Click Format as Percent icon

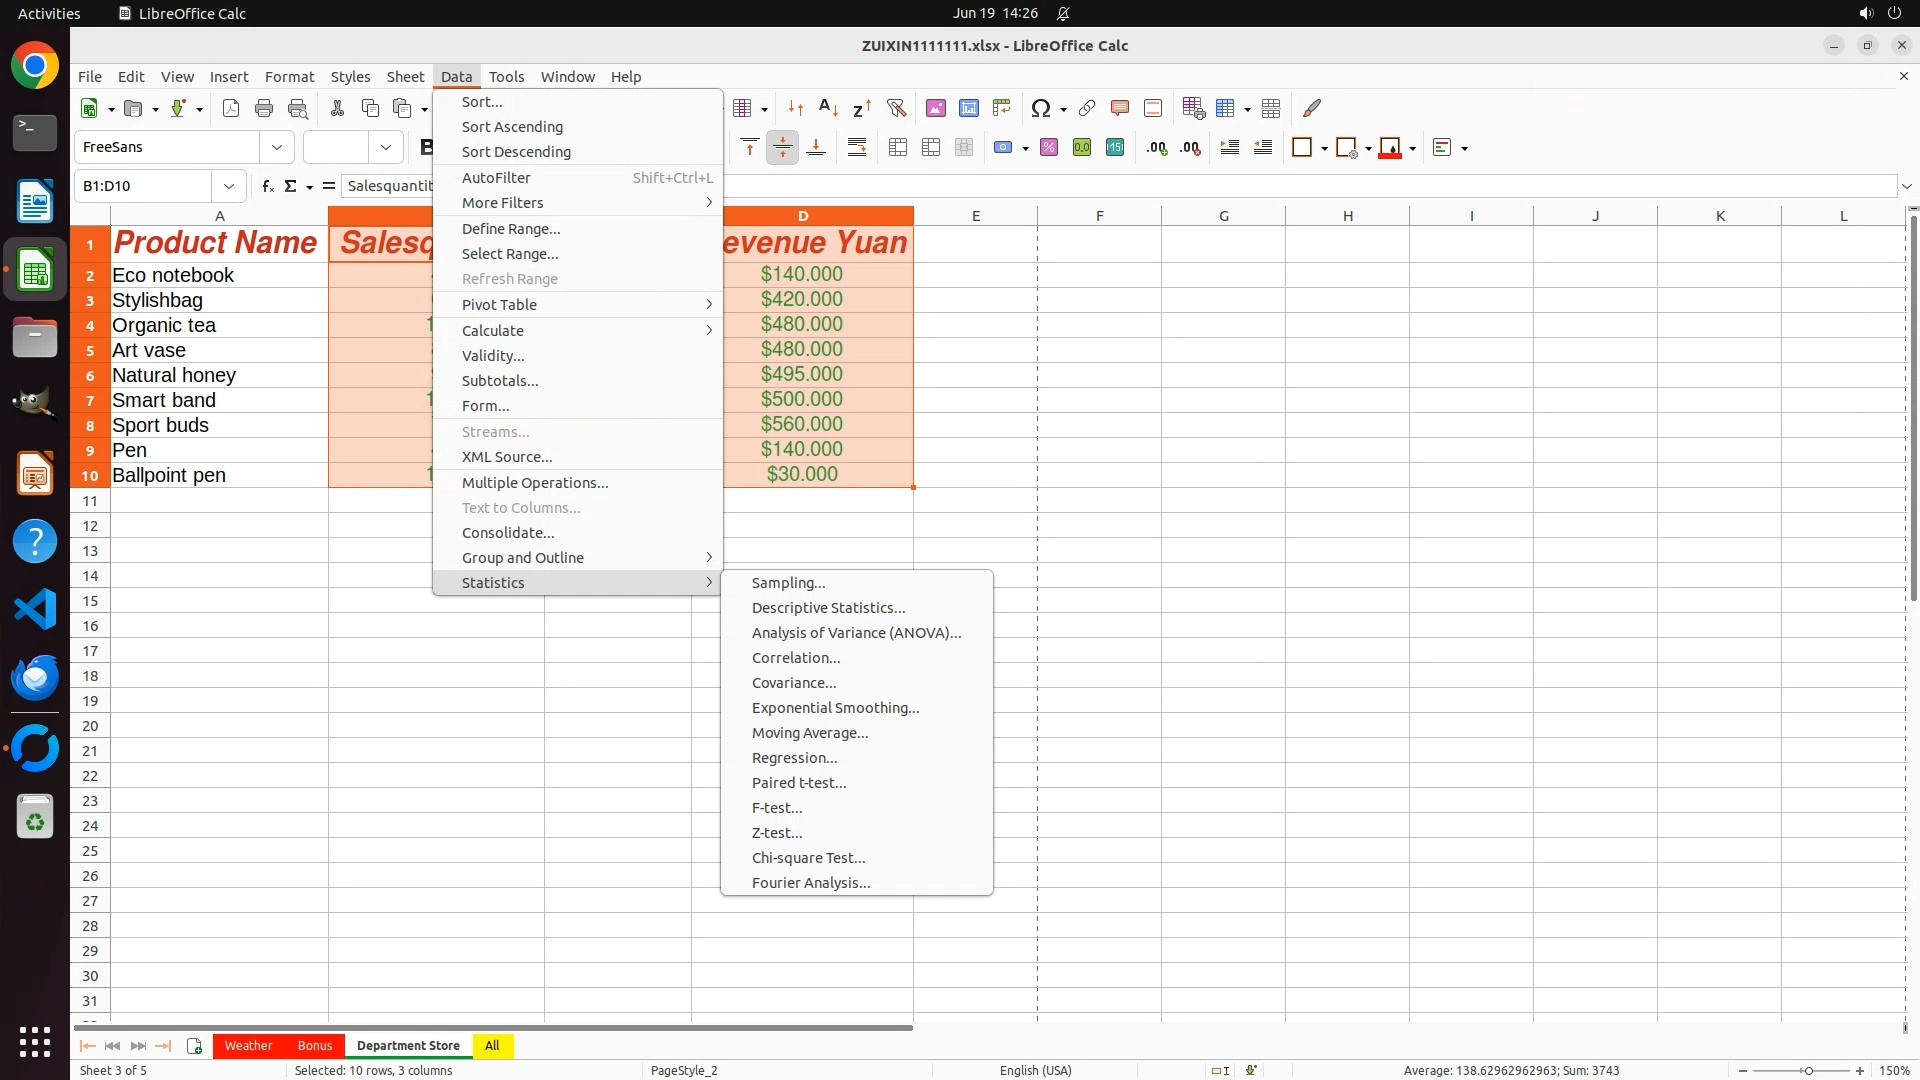(1049, 148)
